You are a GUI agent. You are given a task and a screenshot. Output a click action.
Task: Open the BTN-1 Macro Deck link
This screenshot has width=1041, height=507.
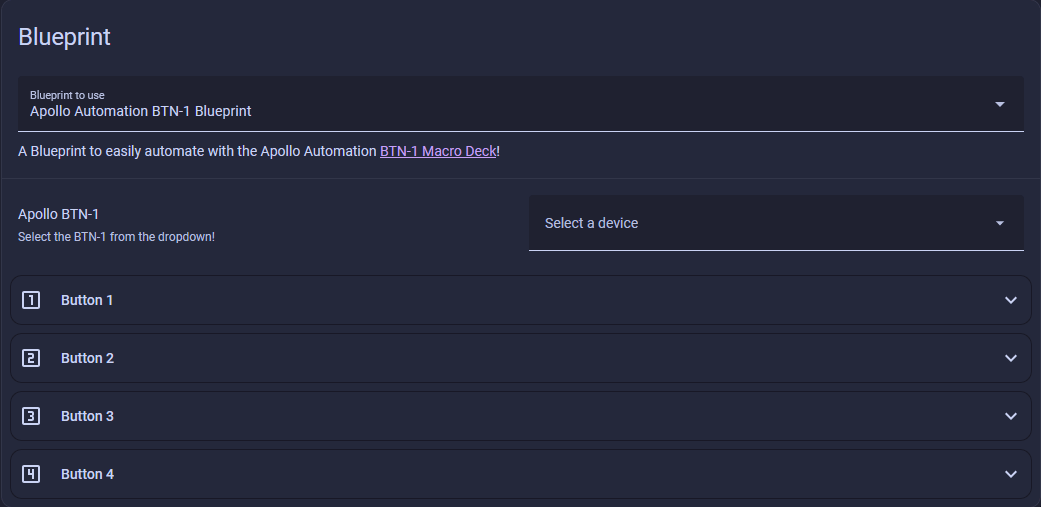click(438, 151)
